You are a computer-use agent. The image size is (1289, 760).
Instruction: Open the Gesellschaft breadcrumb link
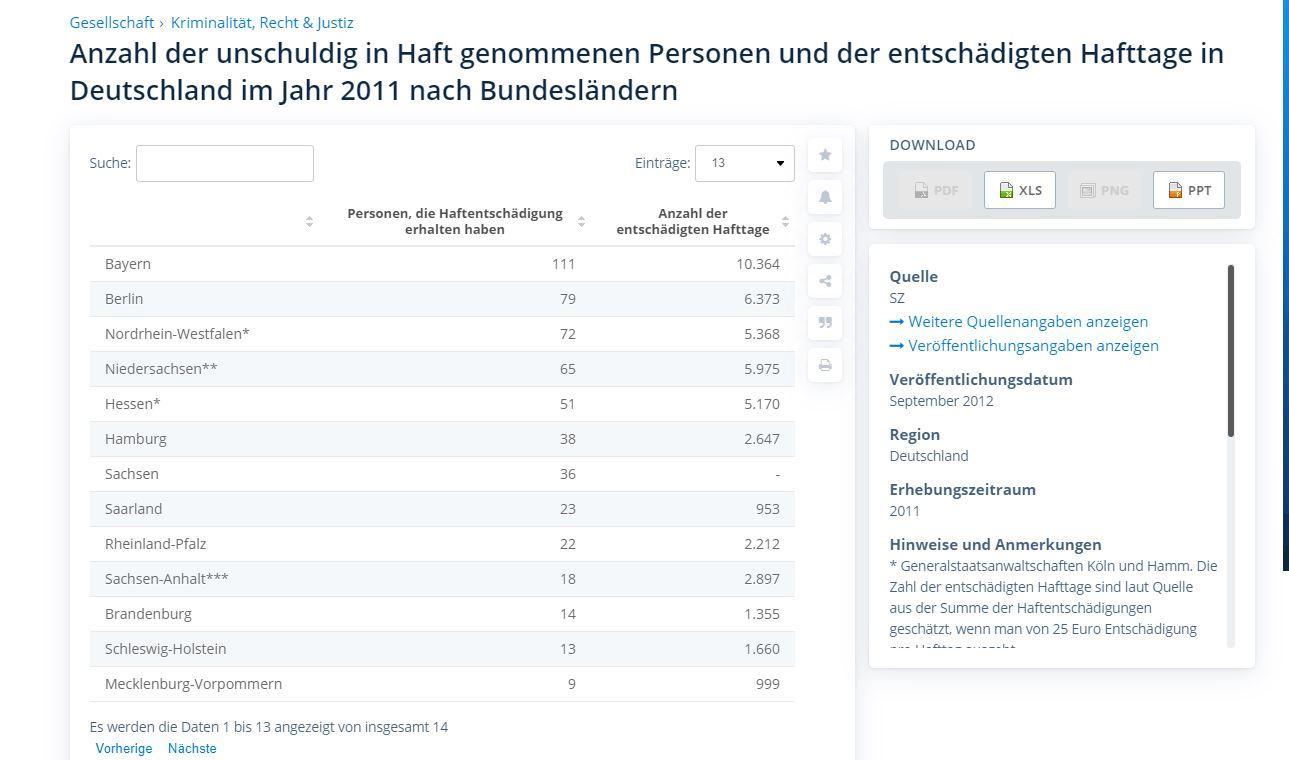(112, 22)
